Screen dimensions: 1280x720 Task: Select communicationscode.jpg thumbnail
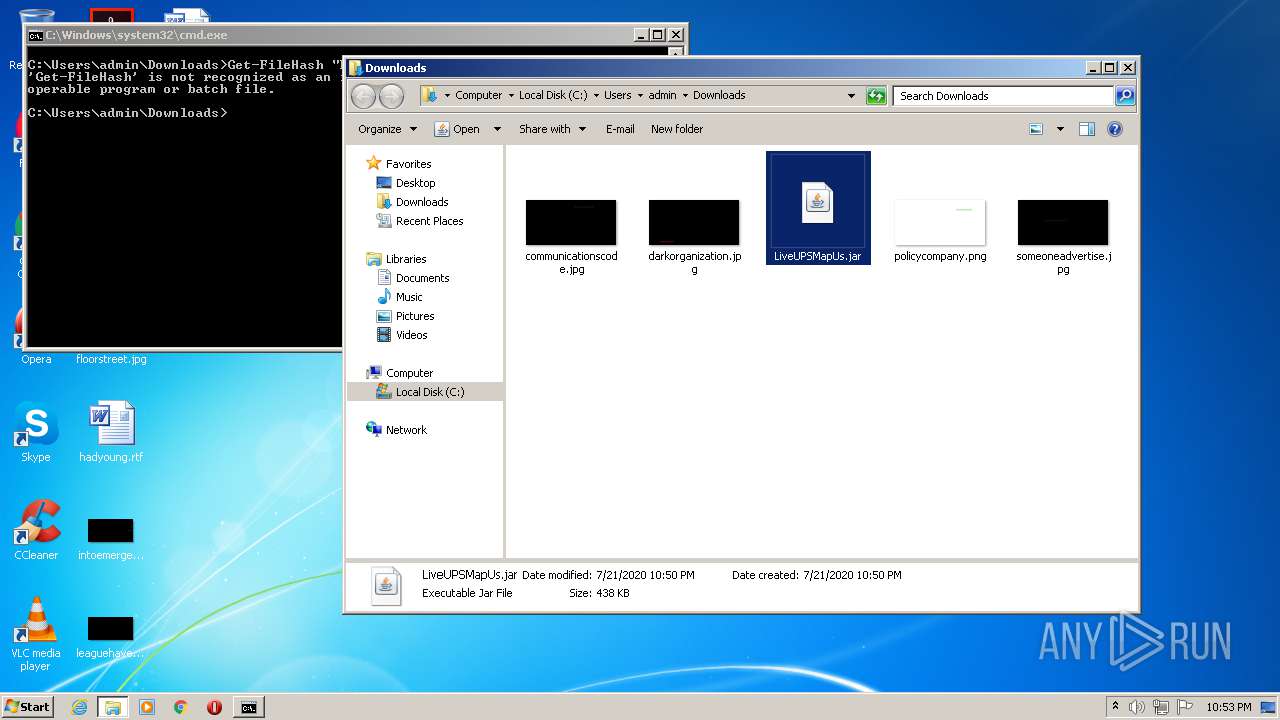(x=571, y=222)
